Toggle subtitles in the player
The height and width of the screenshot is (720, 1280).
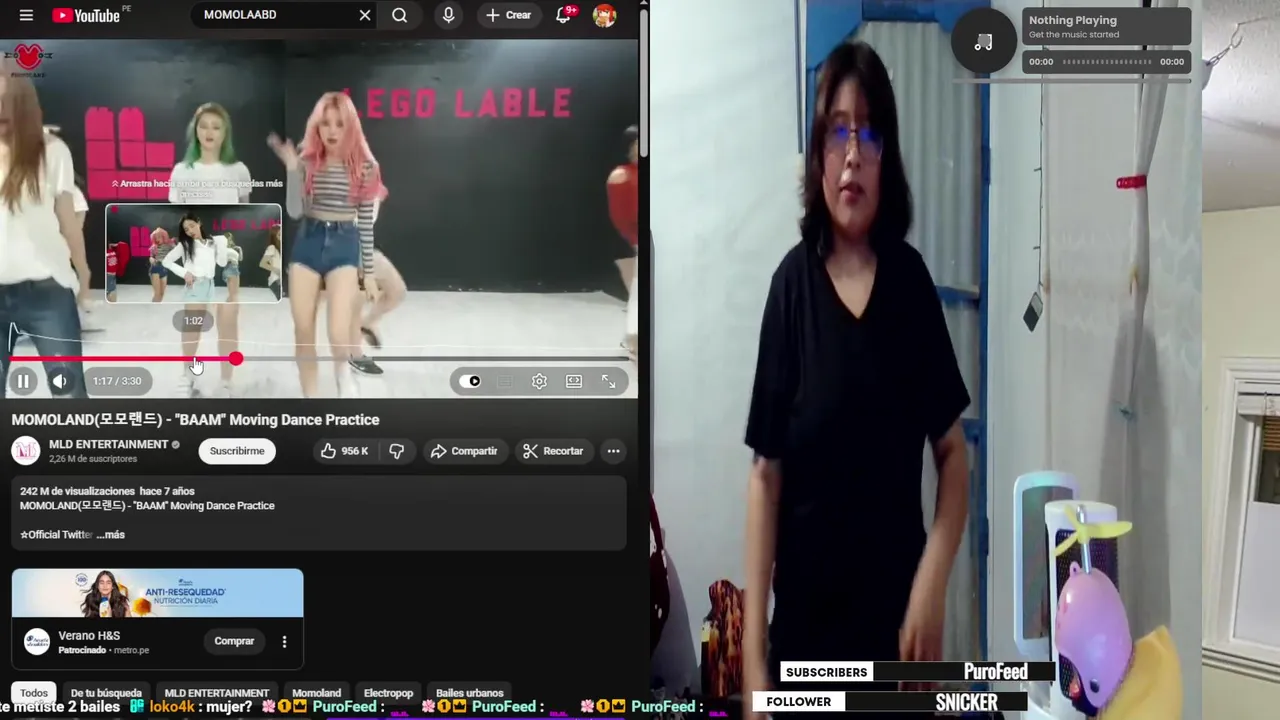click(x=505, y=381)
